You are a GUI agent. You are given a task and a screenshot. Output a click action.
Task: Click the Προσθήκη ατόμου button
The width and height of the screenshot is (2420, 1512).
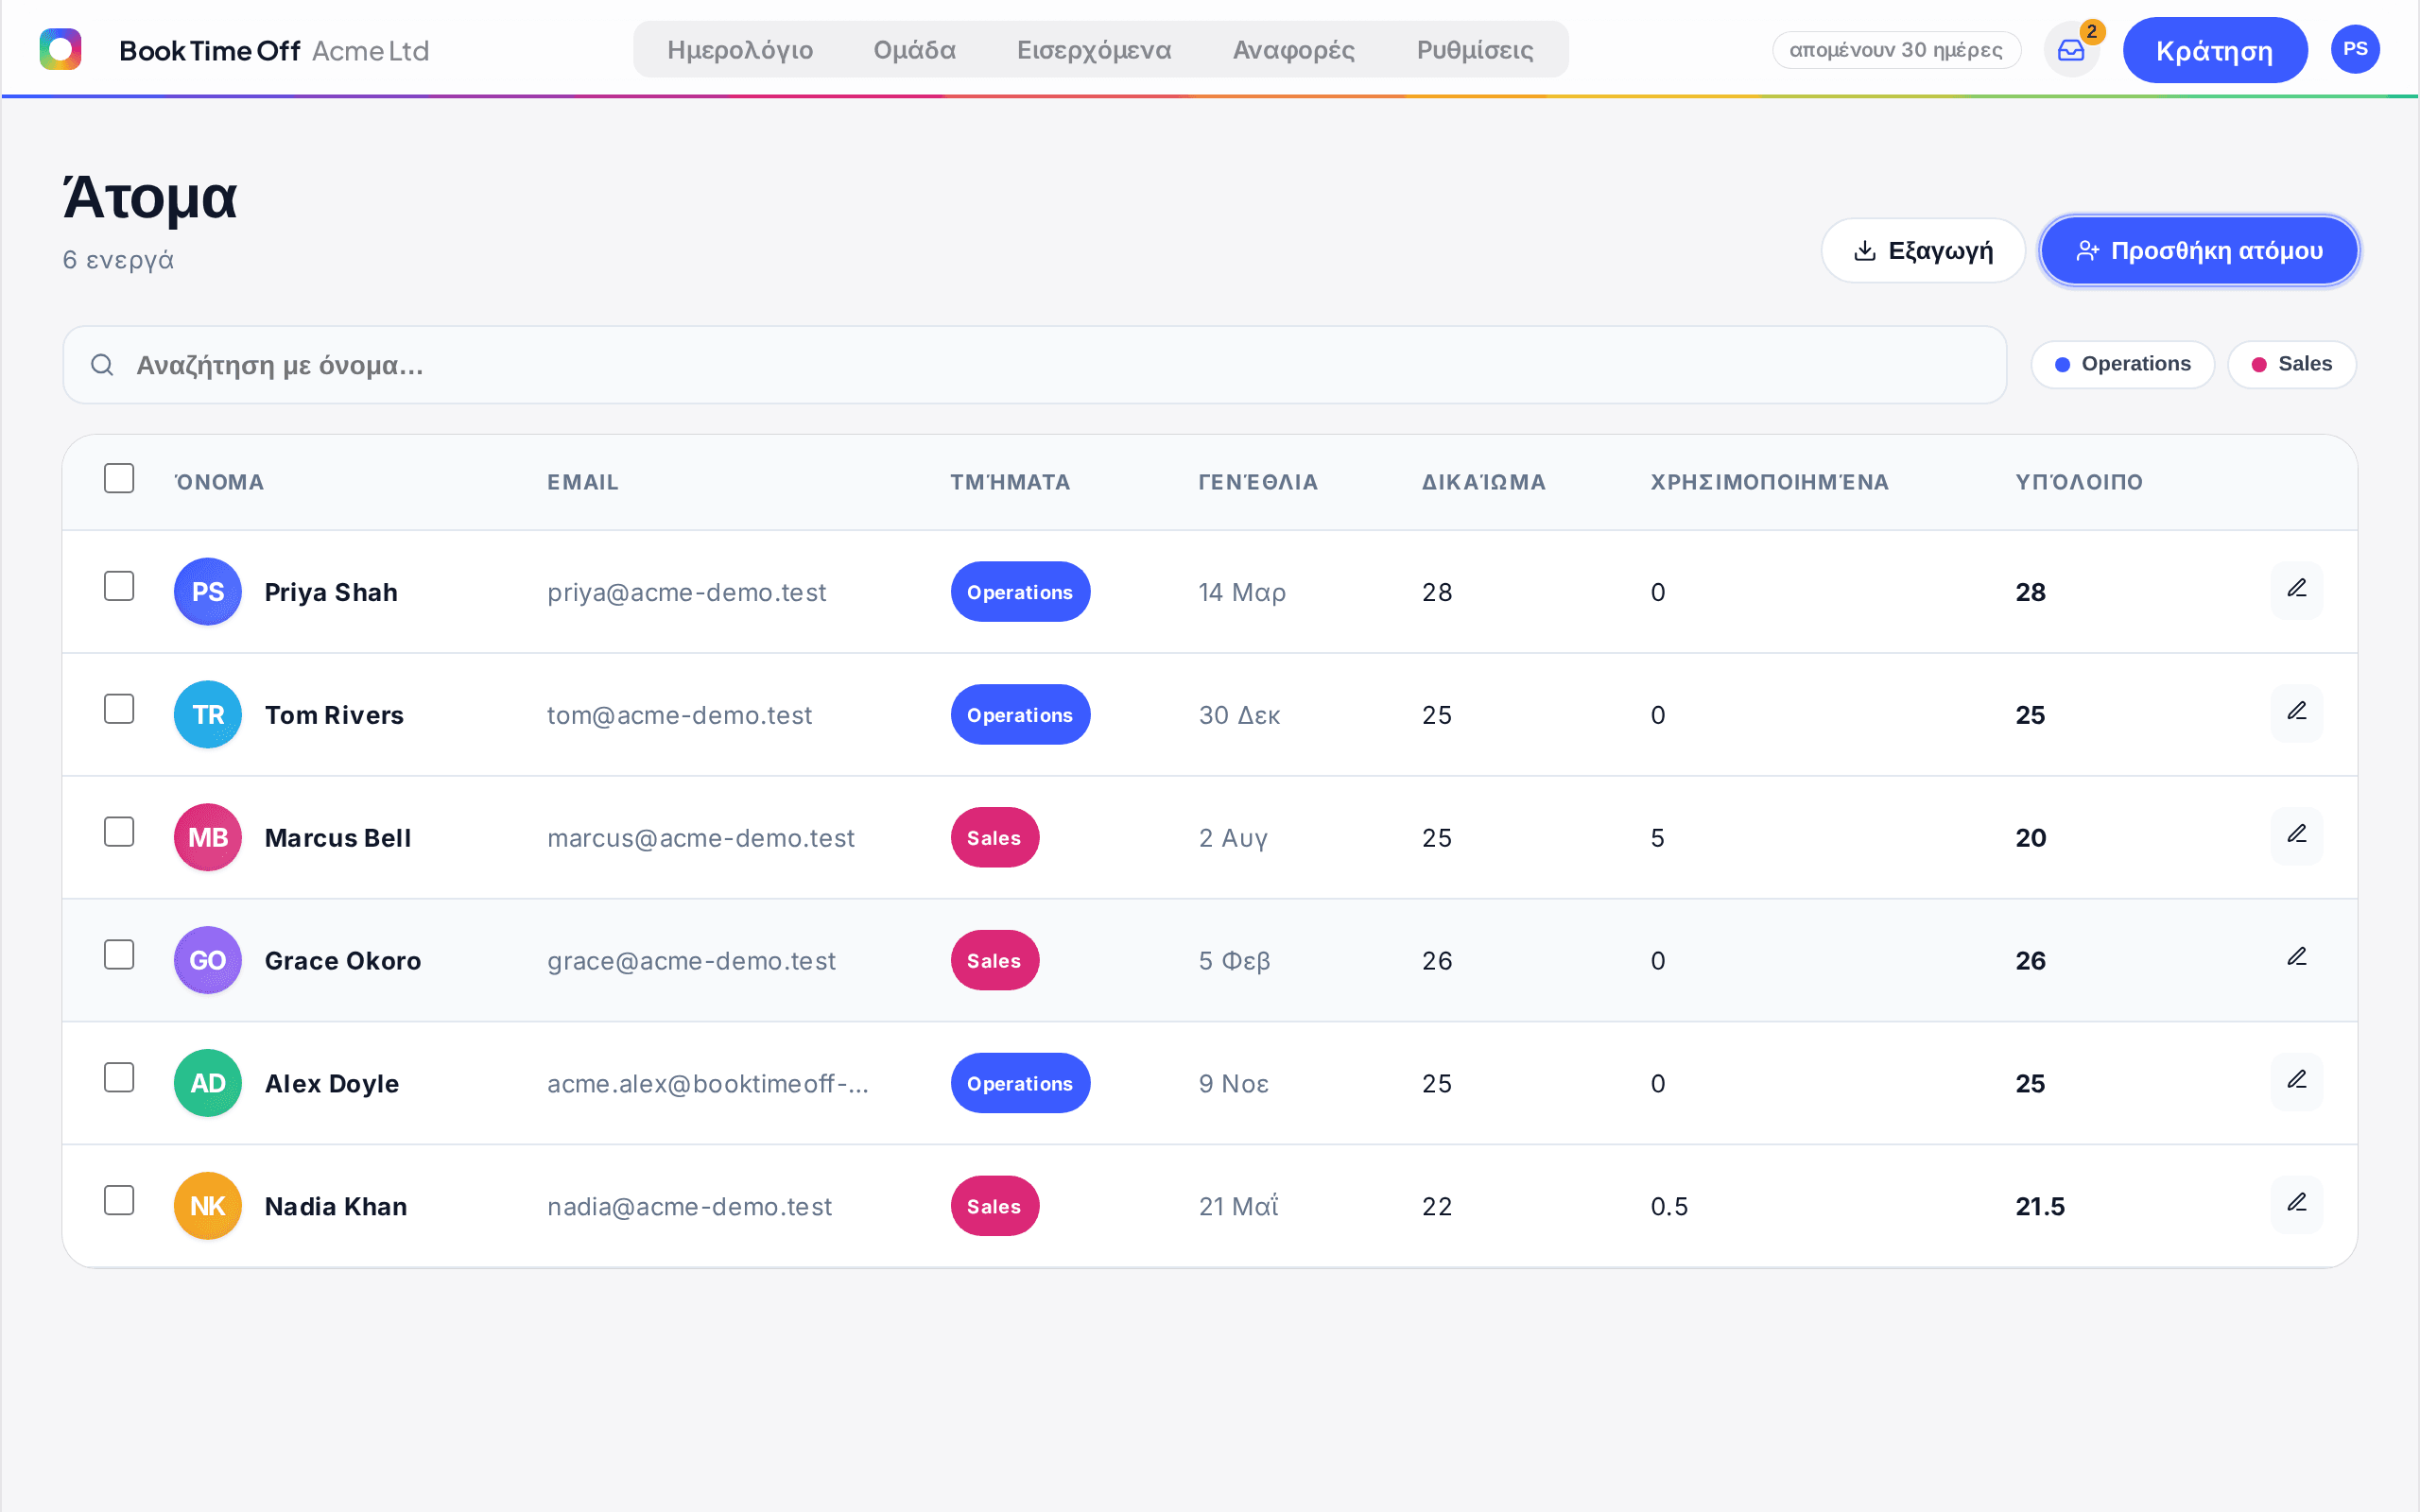[x=2199, y=251]
